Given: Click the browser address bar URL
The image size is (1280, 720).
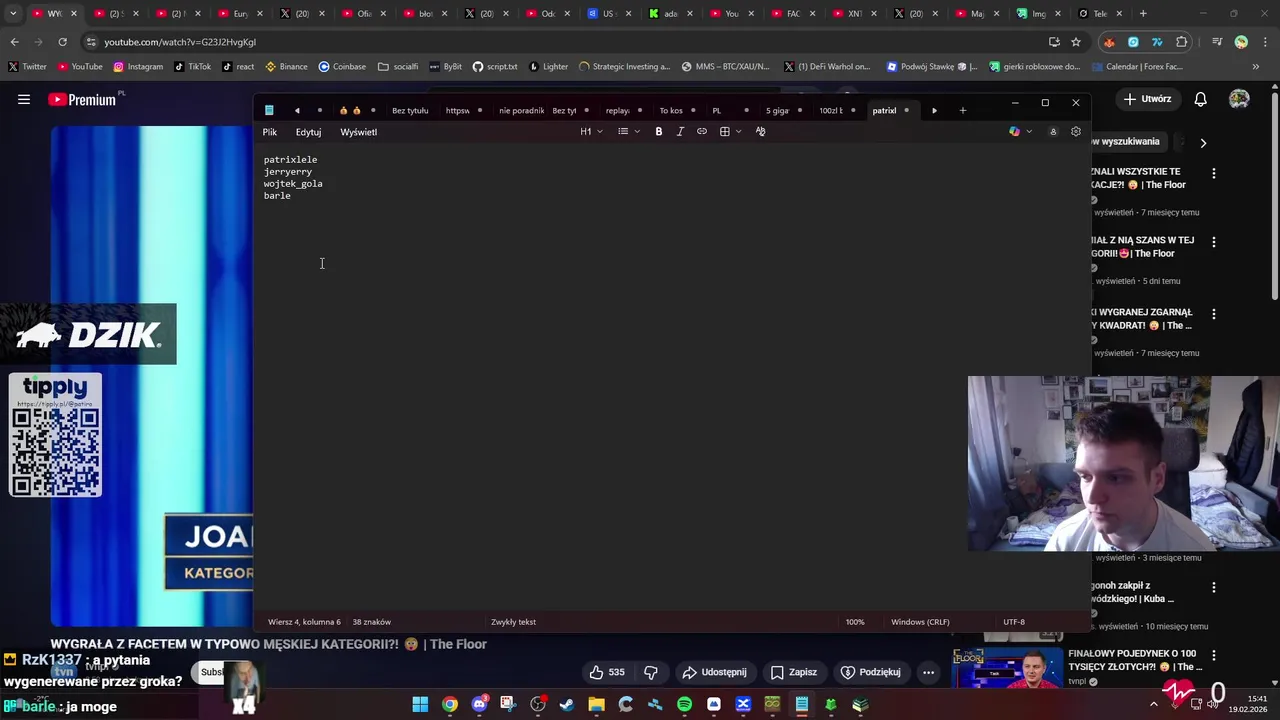Looking at the screenshot, I should click(180, 42).
